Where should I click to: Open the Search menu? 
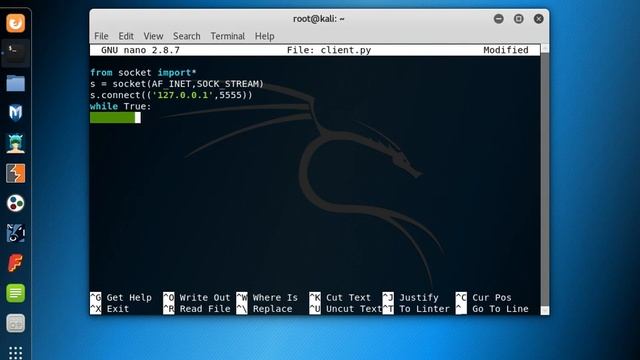(x=187, y=36)
